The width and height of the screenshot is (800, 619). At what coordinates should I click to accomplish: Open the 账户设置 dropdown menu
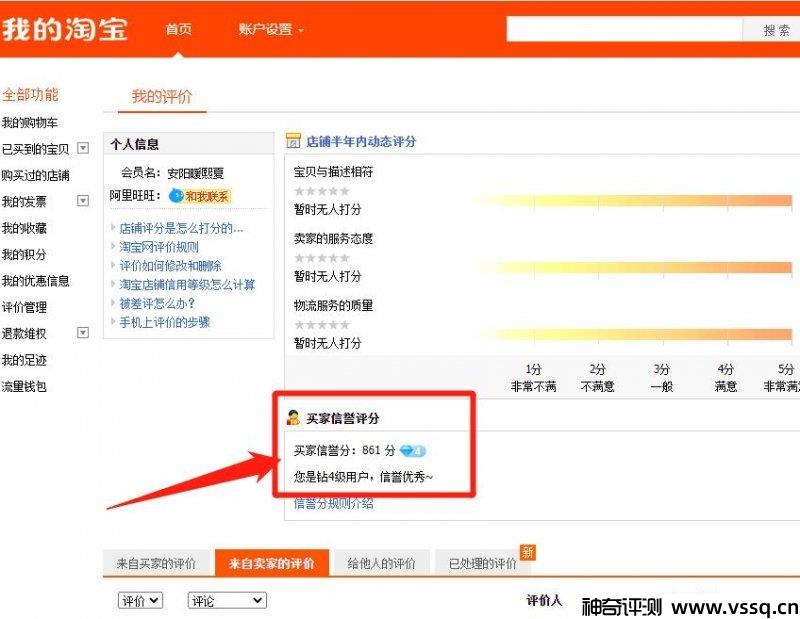tap(270, 30)
